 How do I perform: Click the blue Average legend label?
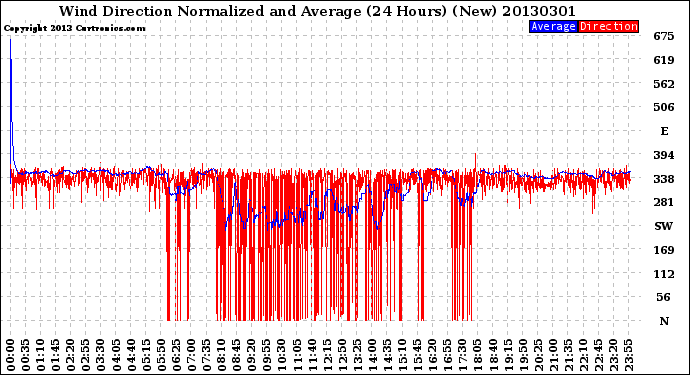[553, 26]
